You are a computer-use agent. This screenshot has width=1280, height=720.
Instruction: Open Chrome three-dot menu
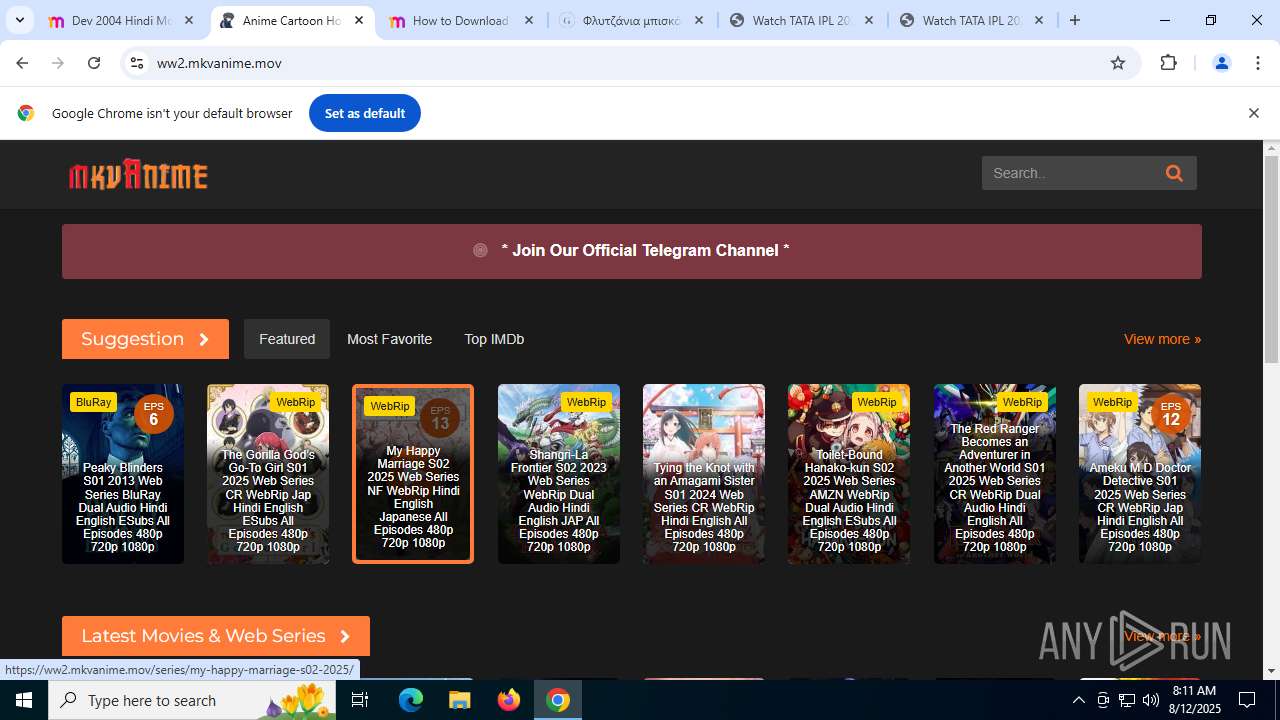click(1258, 63)
